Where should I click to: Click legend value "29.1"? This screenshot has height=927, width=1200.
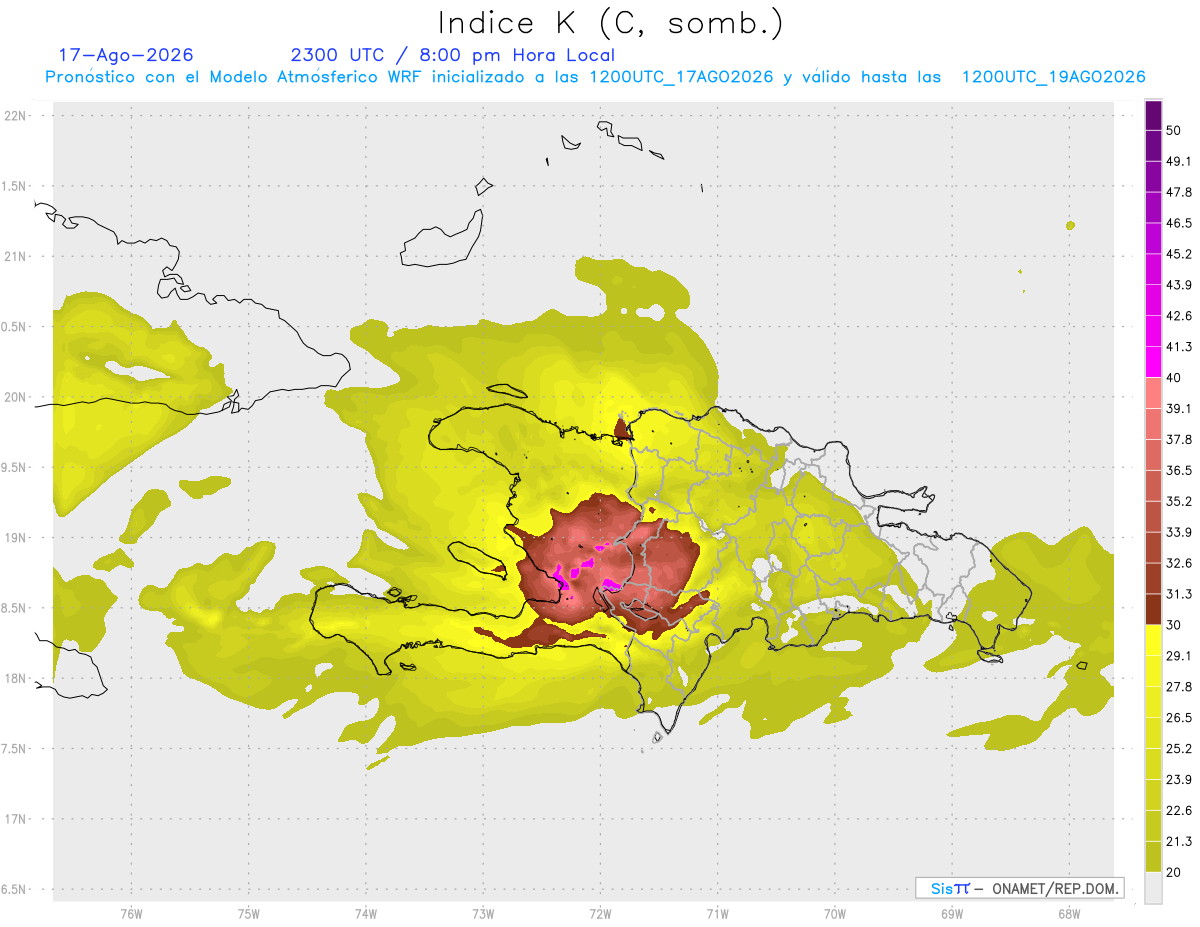click(1178, 655)
